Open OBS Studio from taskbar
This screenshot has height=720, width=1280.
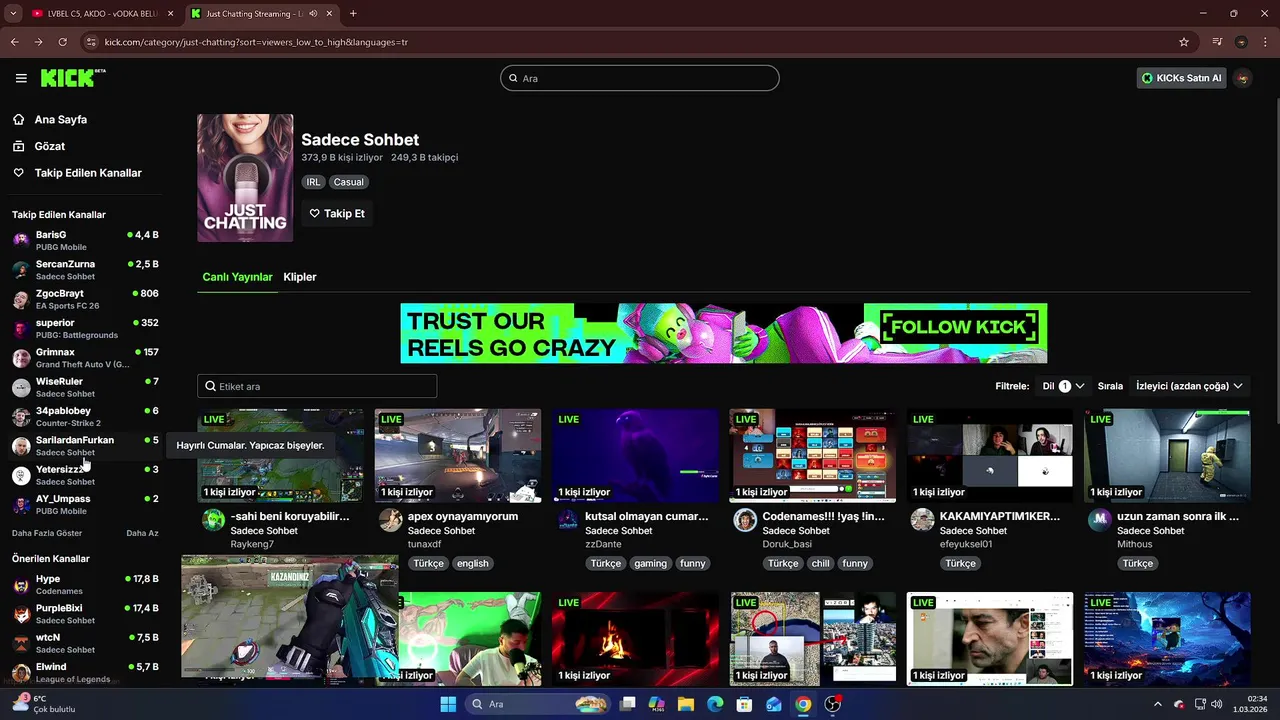(833, 704)
